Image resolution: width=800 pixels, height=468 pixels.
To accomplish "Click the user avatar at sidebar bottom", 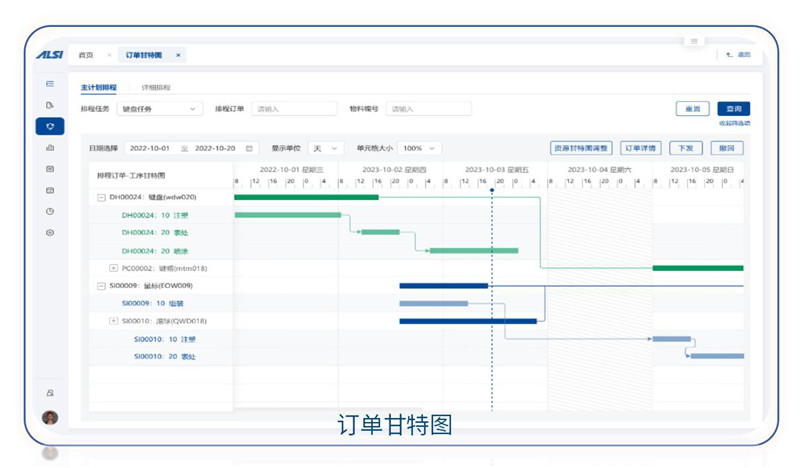I will [x=50, y=417].
